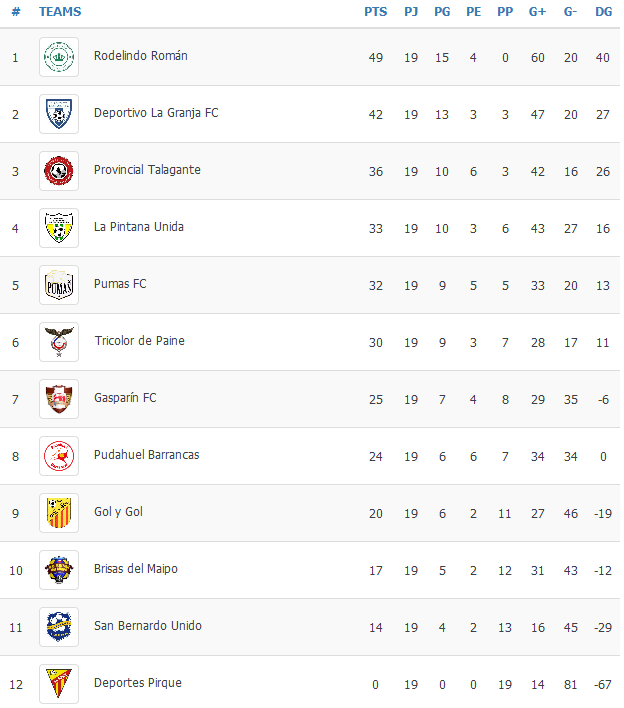Sort by DG goal difference header
Viewport: 624px width, 708px height.
coord(604,12)
